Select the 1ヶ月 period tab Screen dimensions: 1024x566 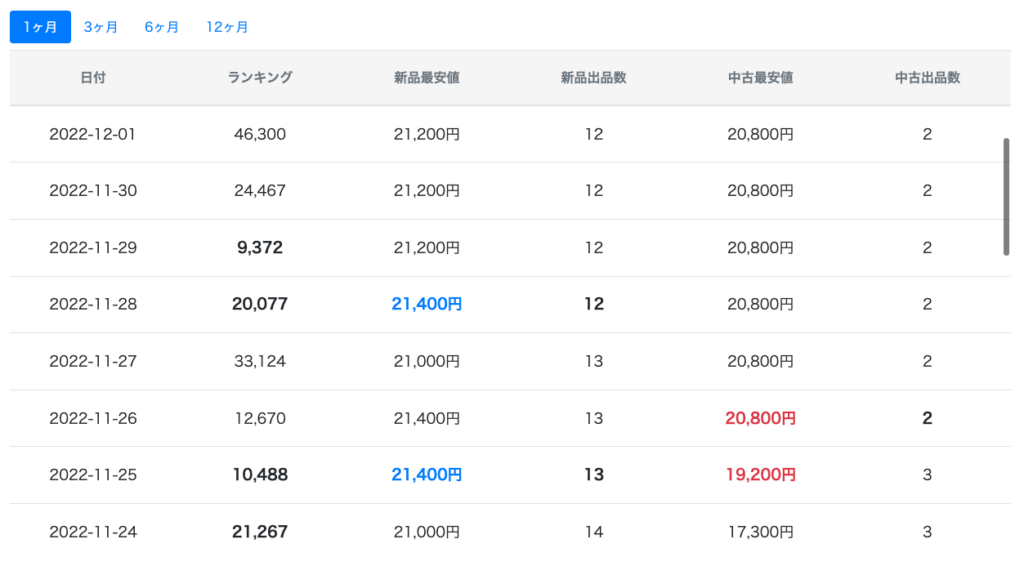pyautogui.click(x=40, y=27)
